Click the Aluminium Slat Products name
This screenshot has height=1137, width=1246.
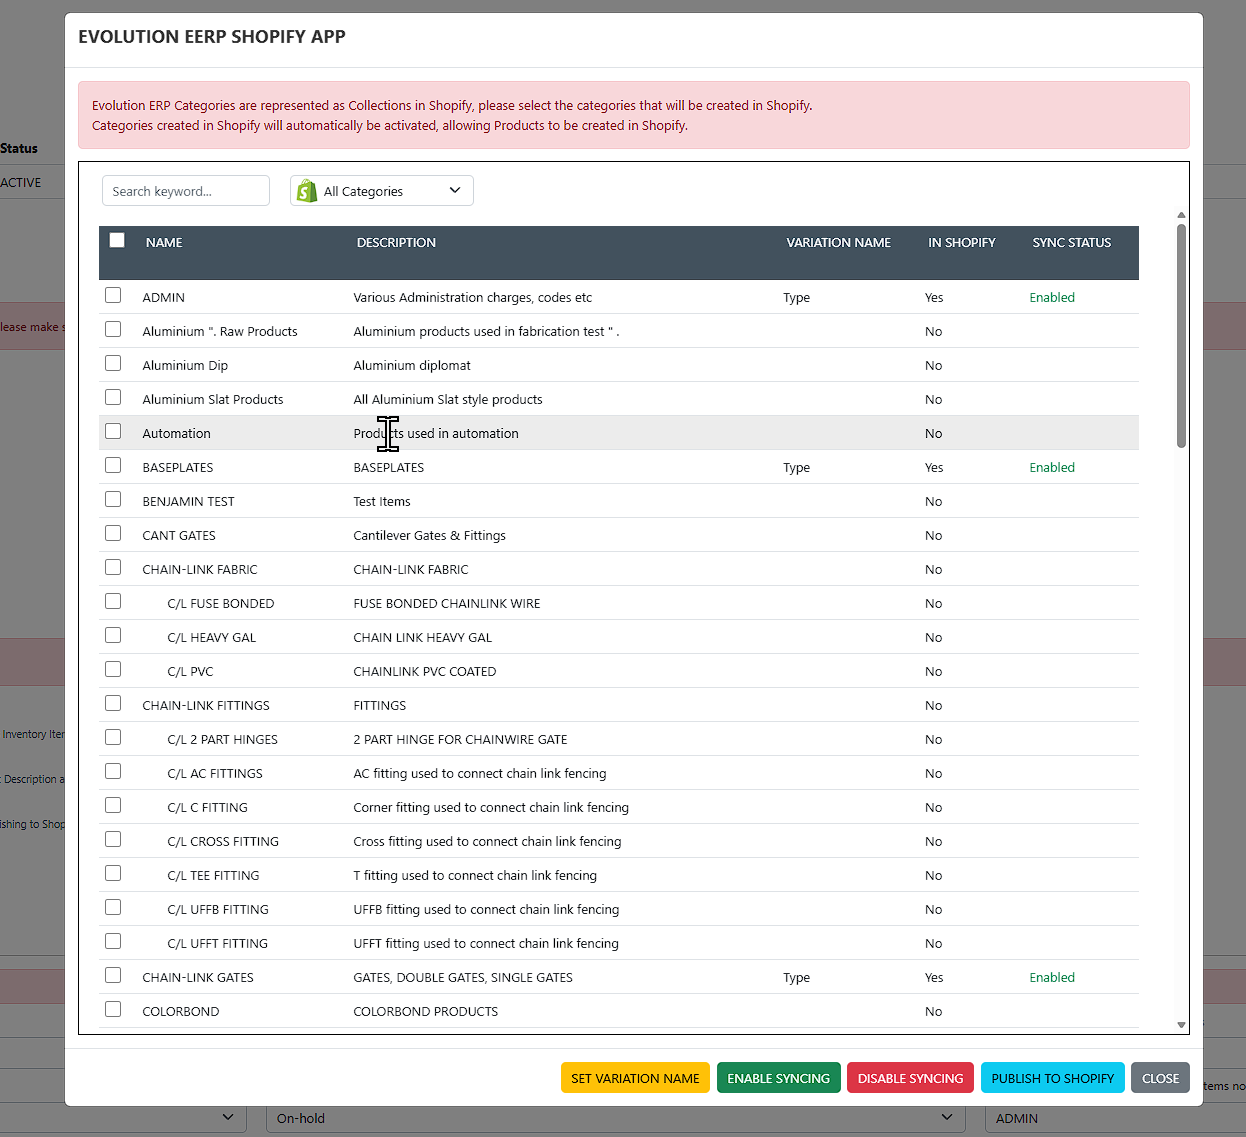click(x=213, y=400)
